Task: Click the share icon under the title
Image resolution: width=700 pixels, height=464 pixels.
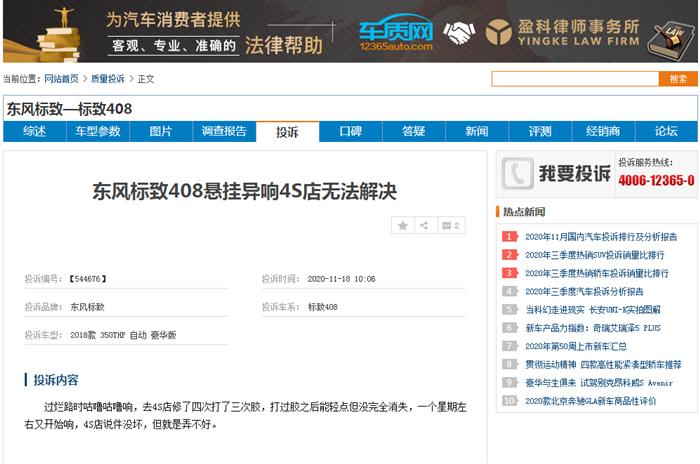Action: (x=425, y=226)
